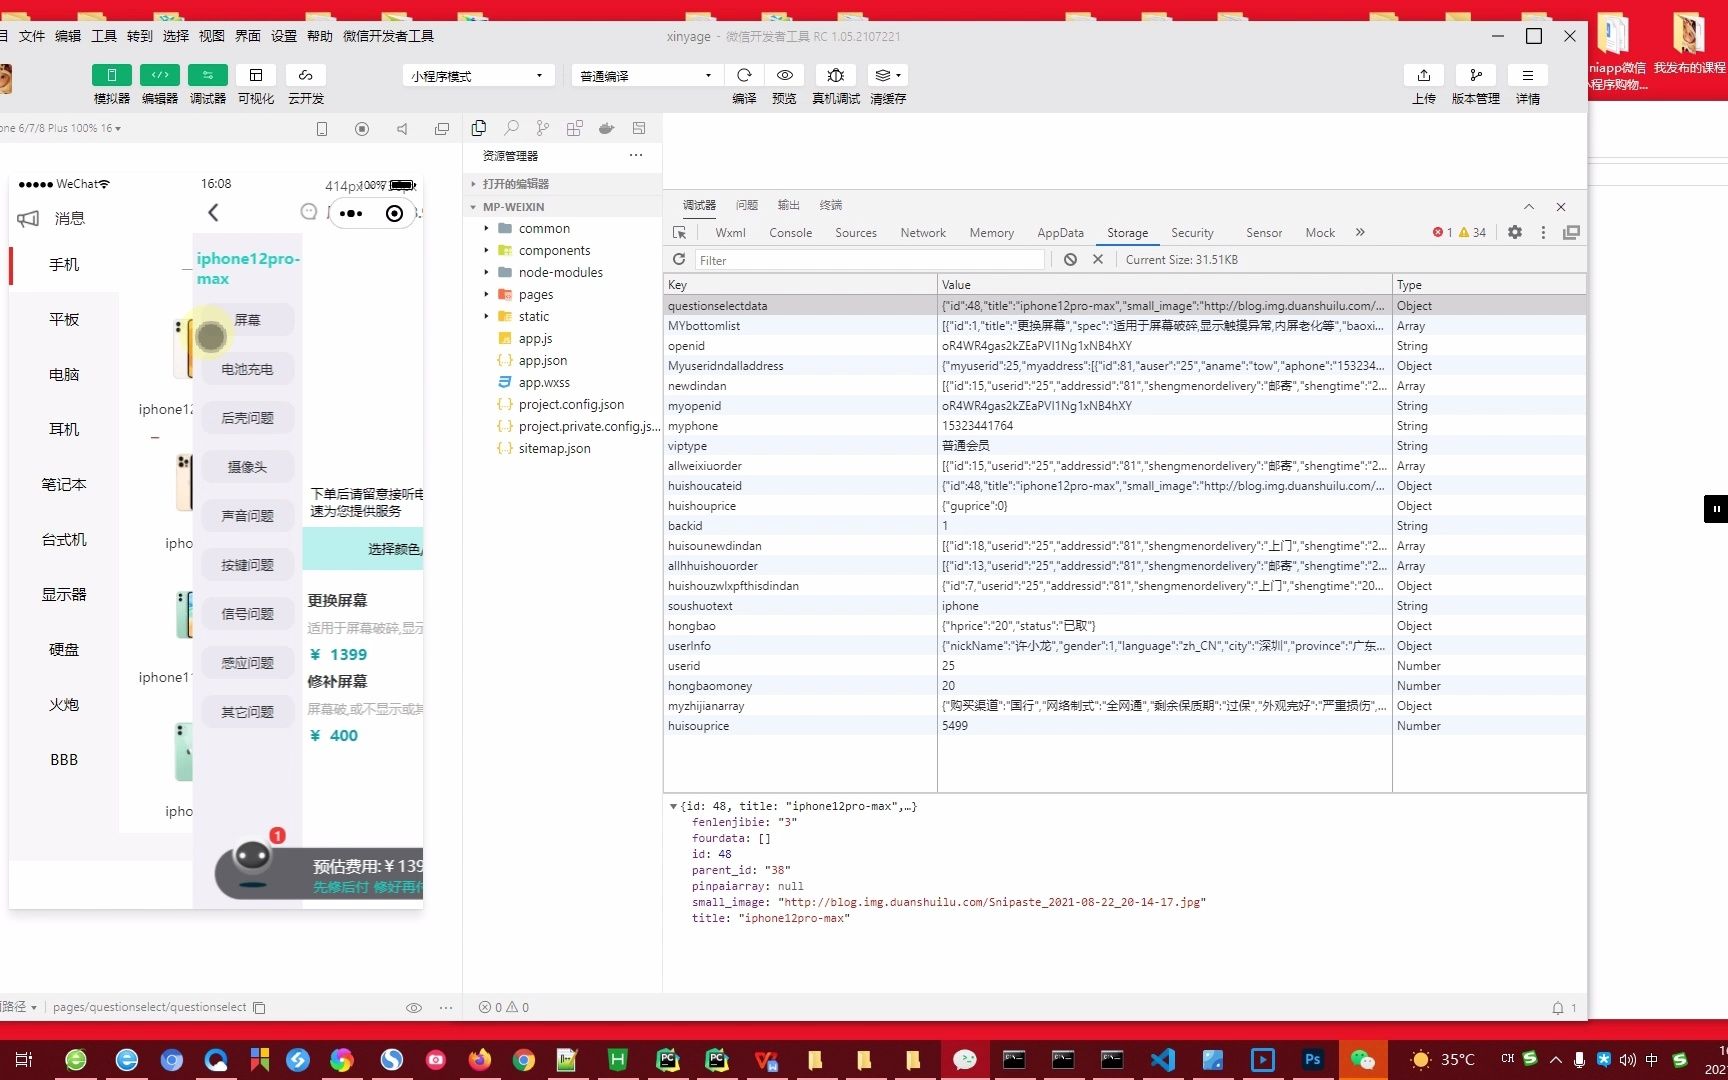Open the visualization (可视化) tool
The height and width of the screenshot is (1080, 1728).
coord(255,75)
